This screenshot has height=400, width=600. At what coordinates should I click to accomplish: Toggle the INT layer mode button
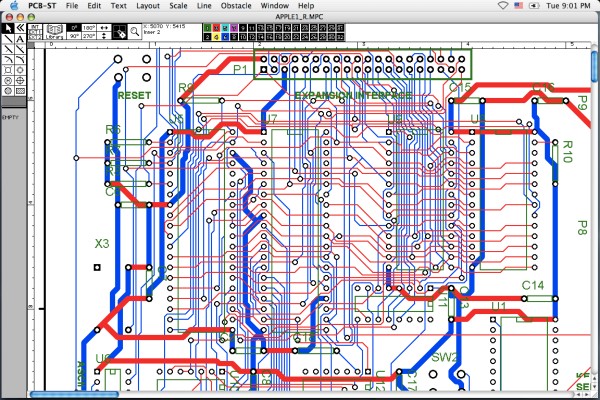pos(35,27)
